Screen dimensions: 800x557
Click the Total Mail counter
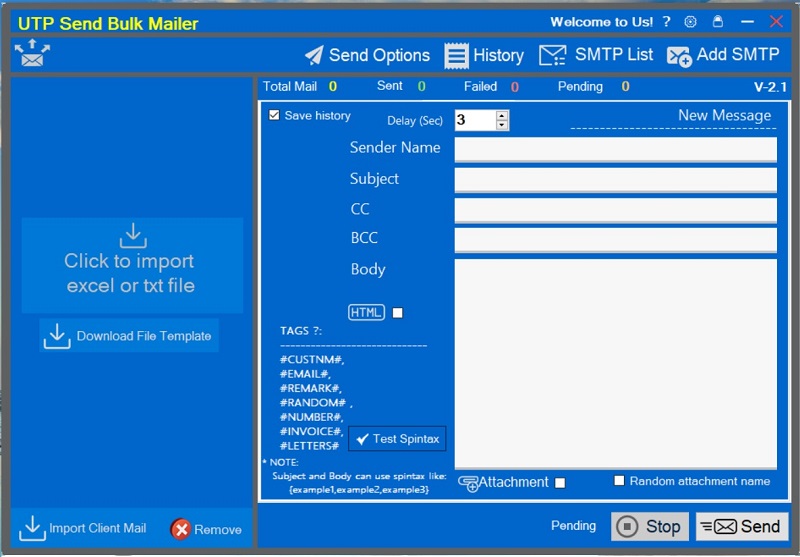click(x=300, y=86)
